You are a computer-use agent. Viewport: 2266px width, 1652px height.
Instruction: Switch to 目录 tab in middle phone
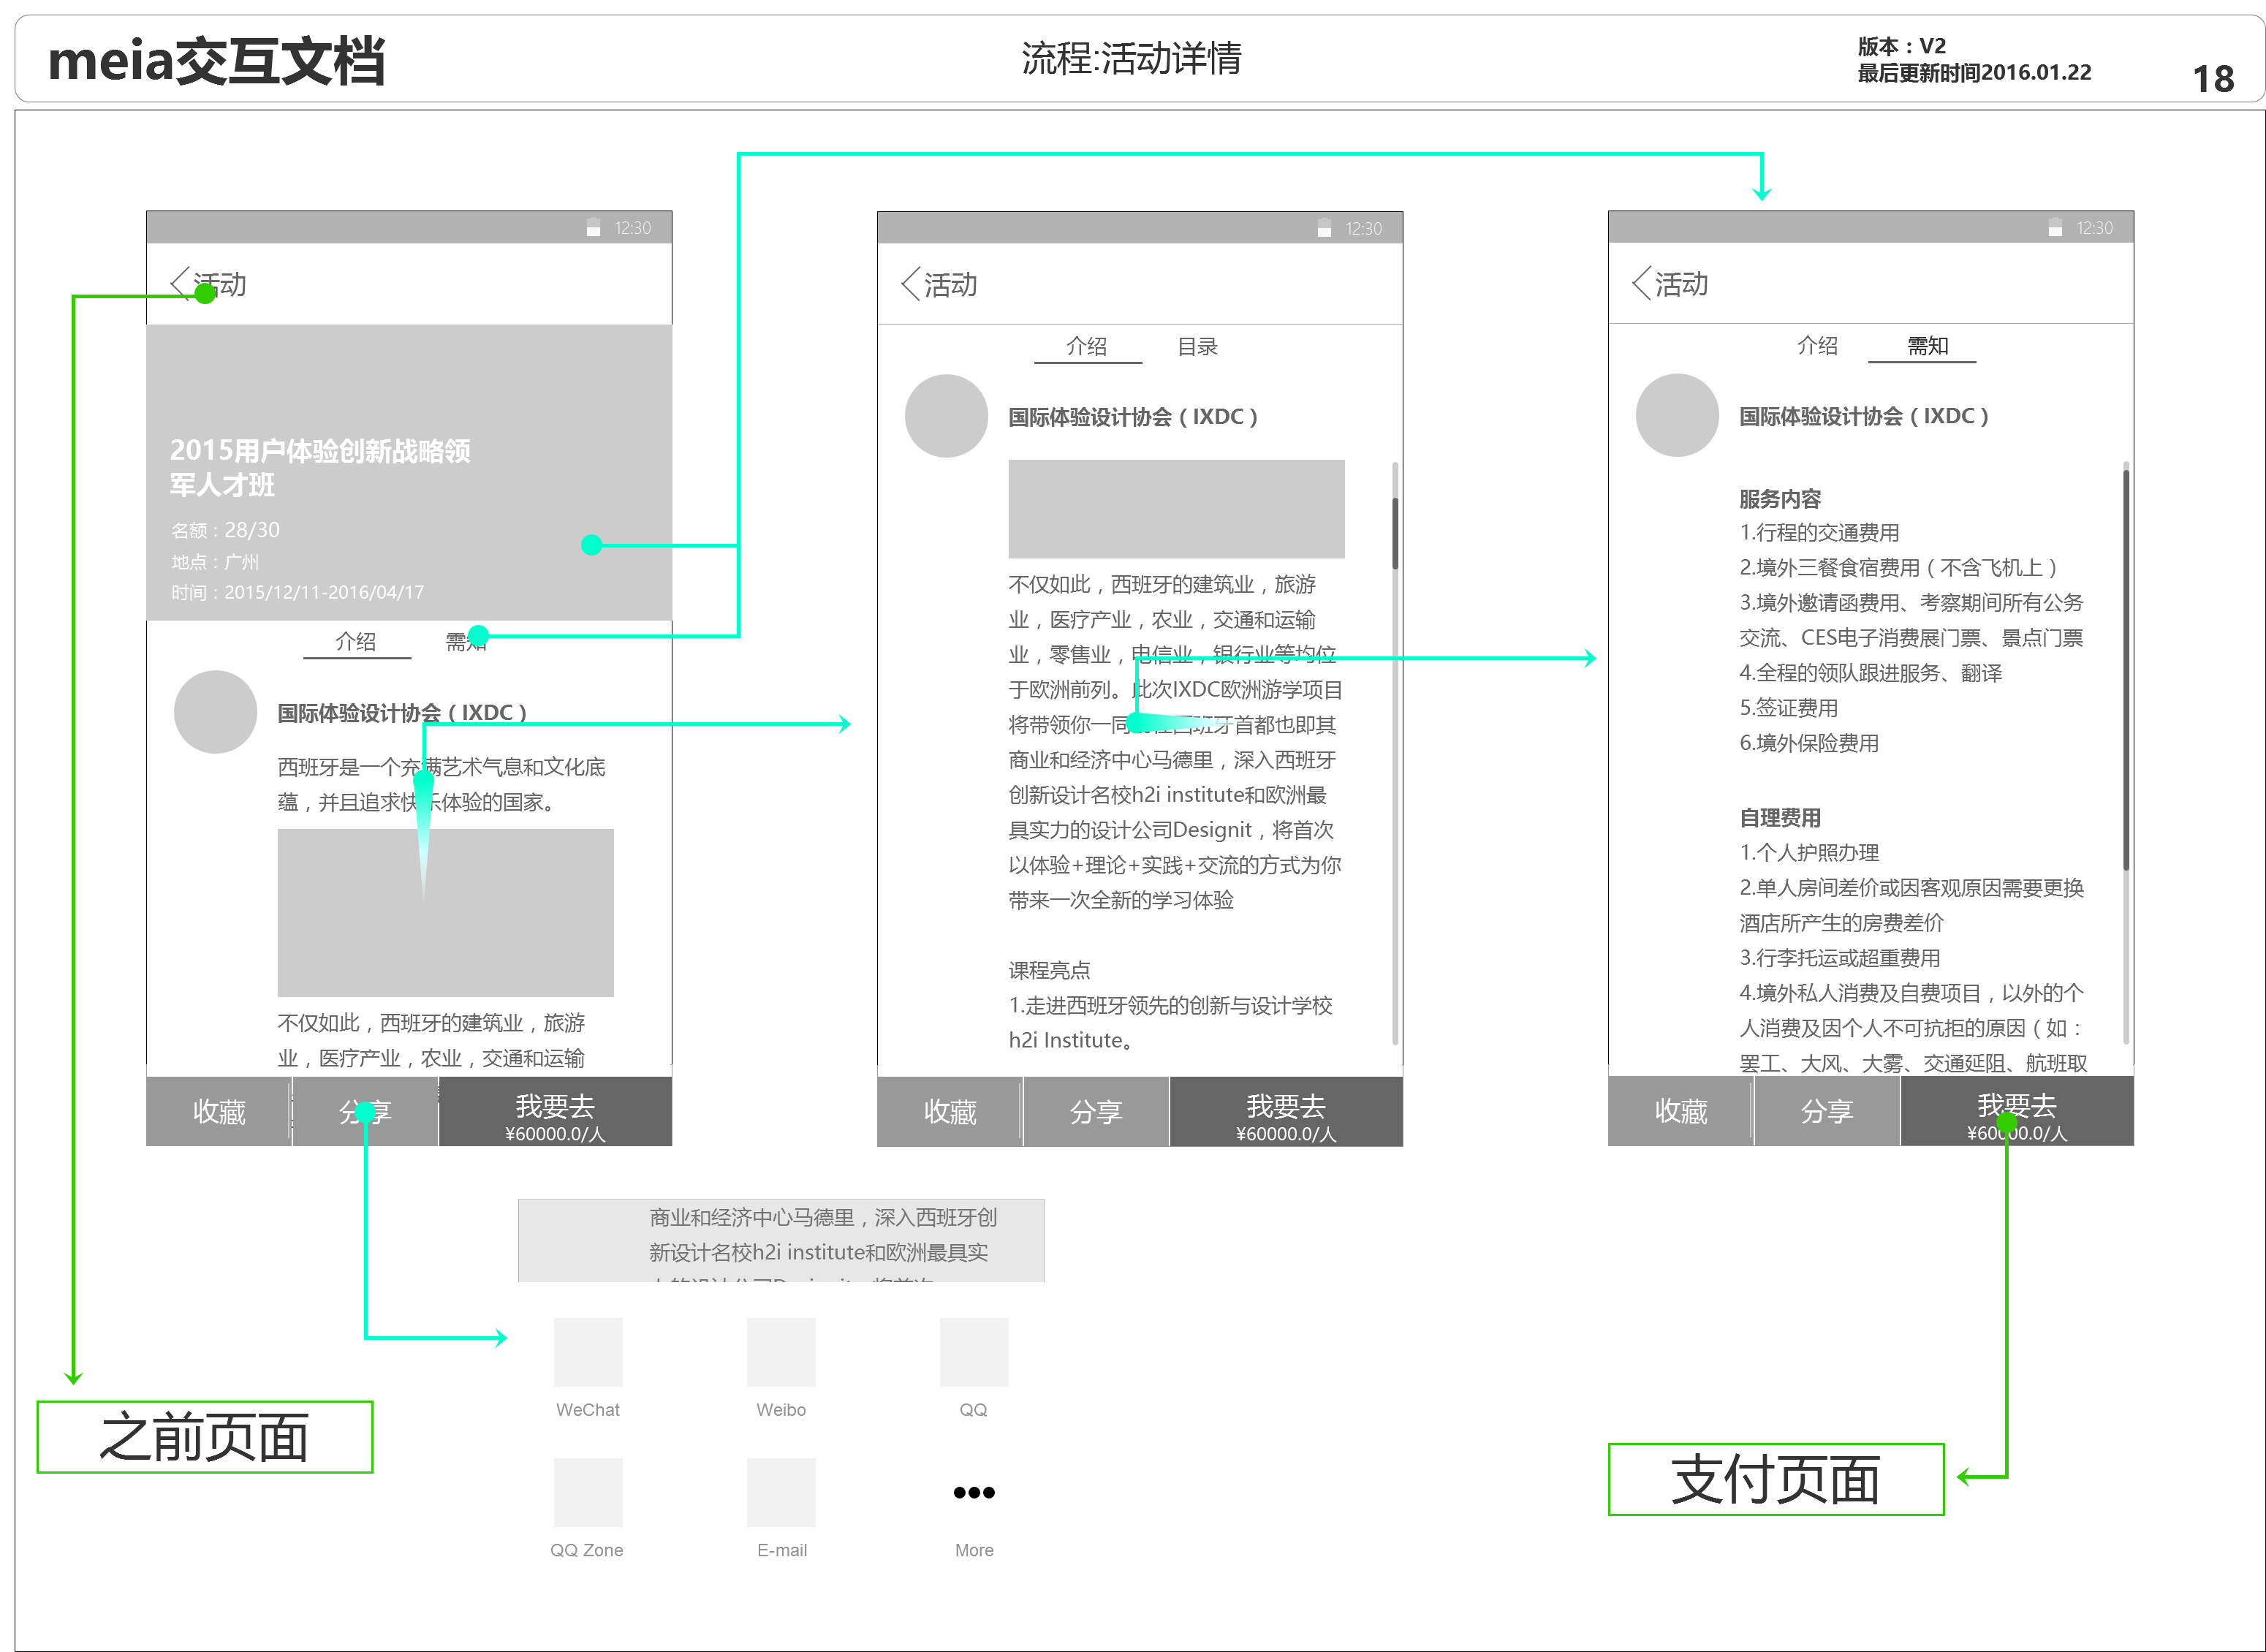(x=1197, y=346)
